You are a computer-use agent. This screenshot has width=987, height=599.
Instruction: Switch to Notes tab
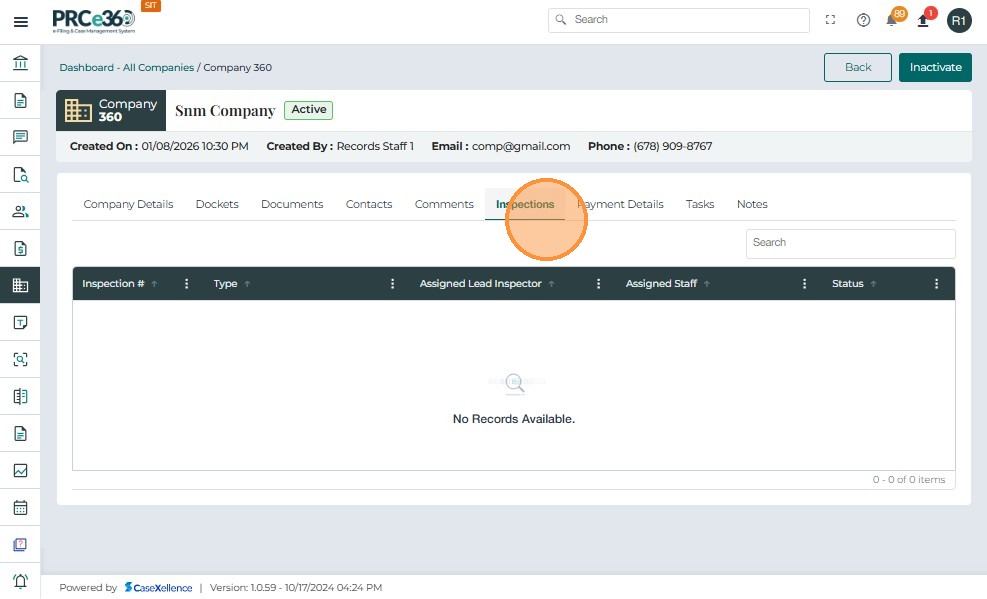pyautogui.click(x=752, y=204)
